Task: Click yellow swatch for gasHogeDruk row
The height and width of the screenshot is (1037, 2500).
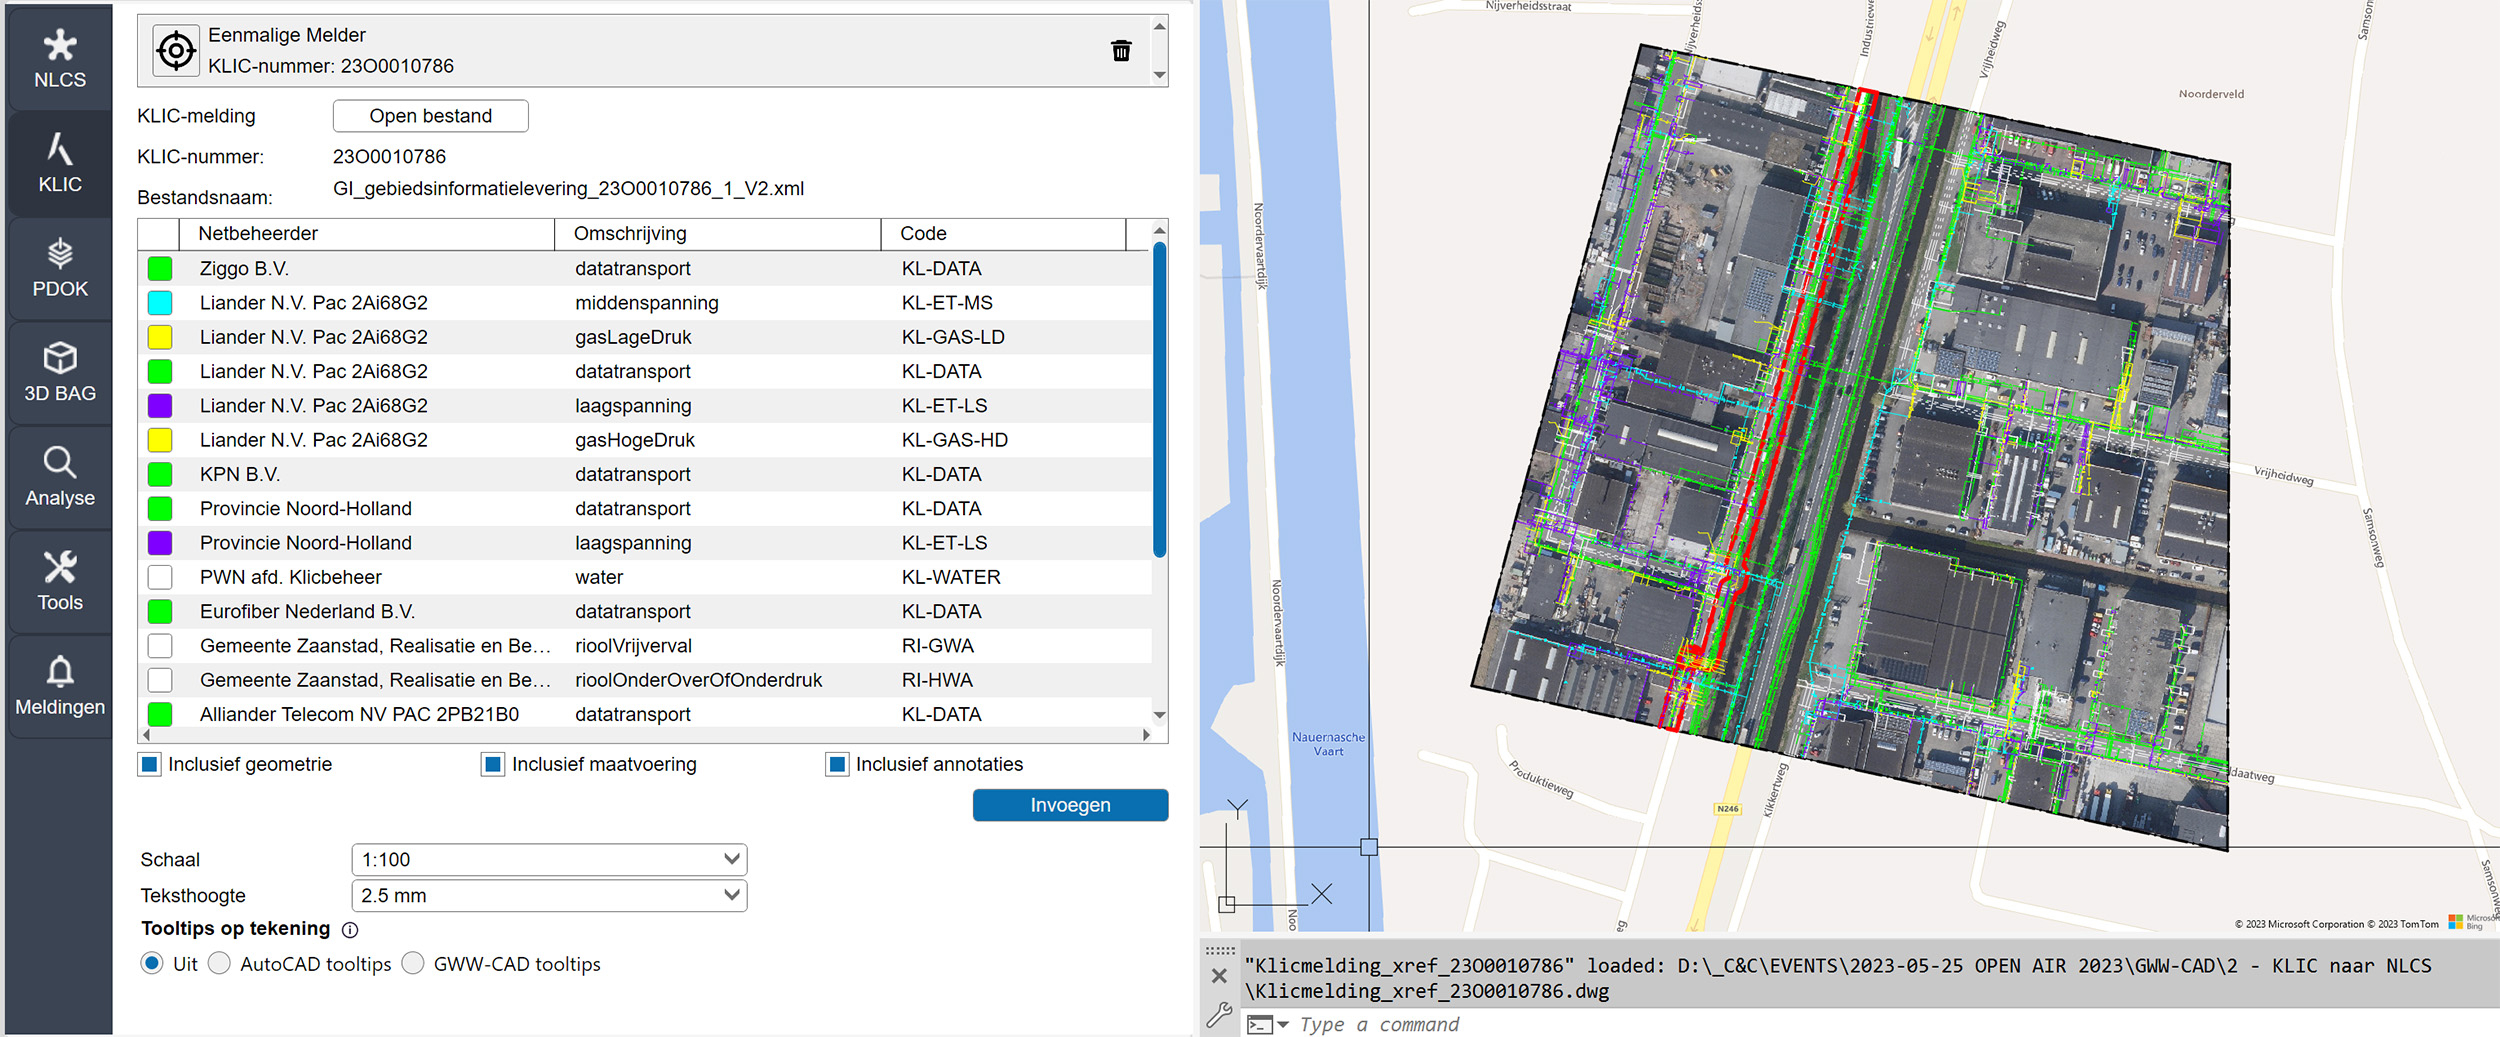Action: 160,440
